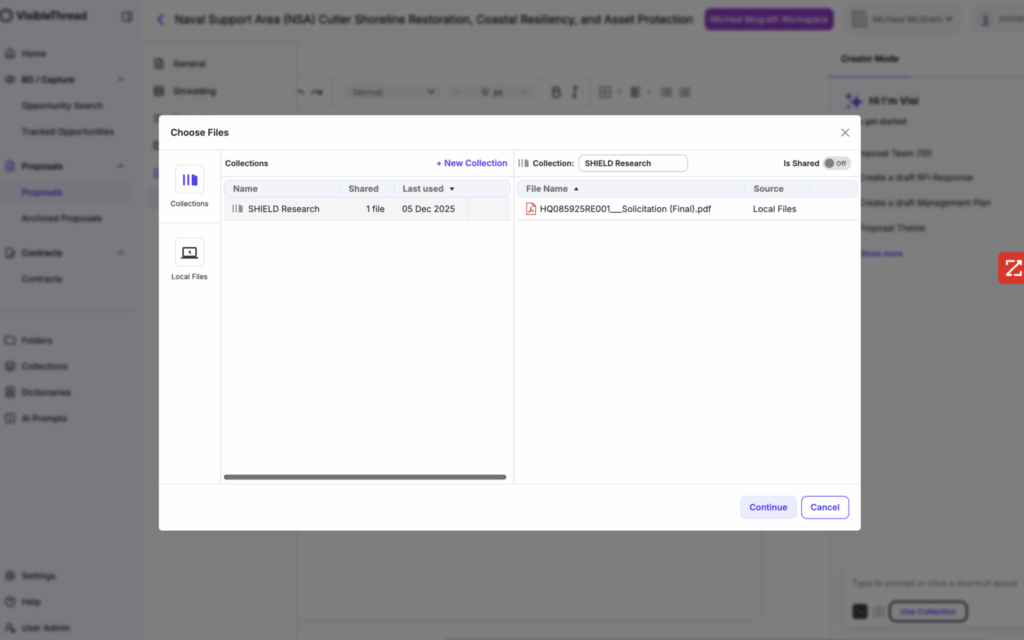Click the + New Collection link

(x=471, y=163)
